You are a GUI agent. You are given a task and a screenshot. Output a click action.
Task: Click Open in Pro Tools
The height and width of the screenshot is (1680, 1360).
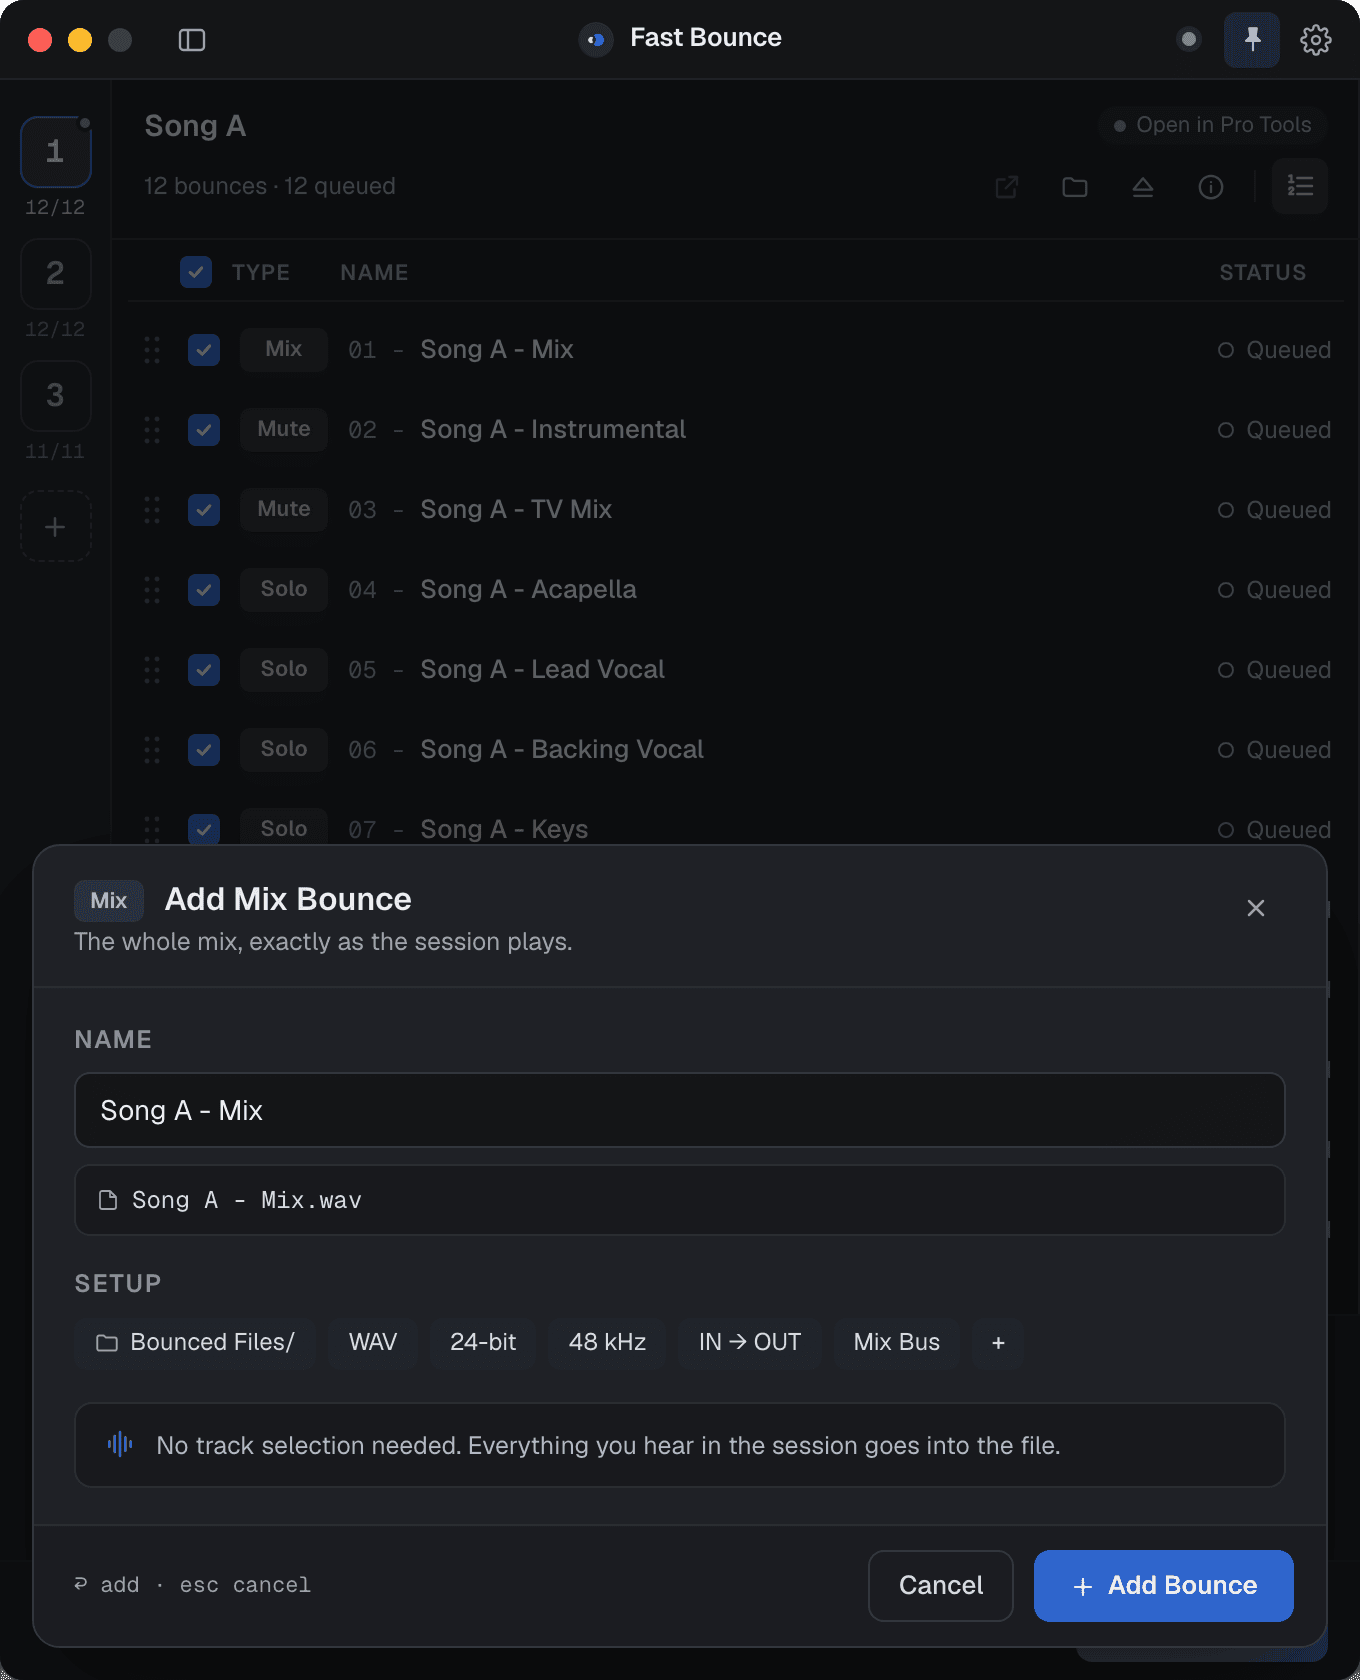click(x=1212, y=125)
